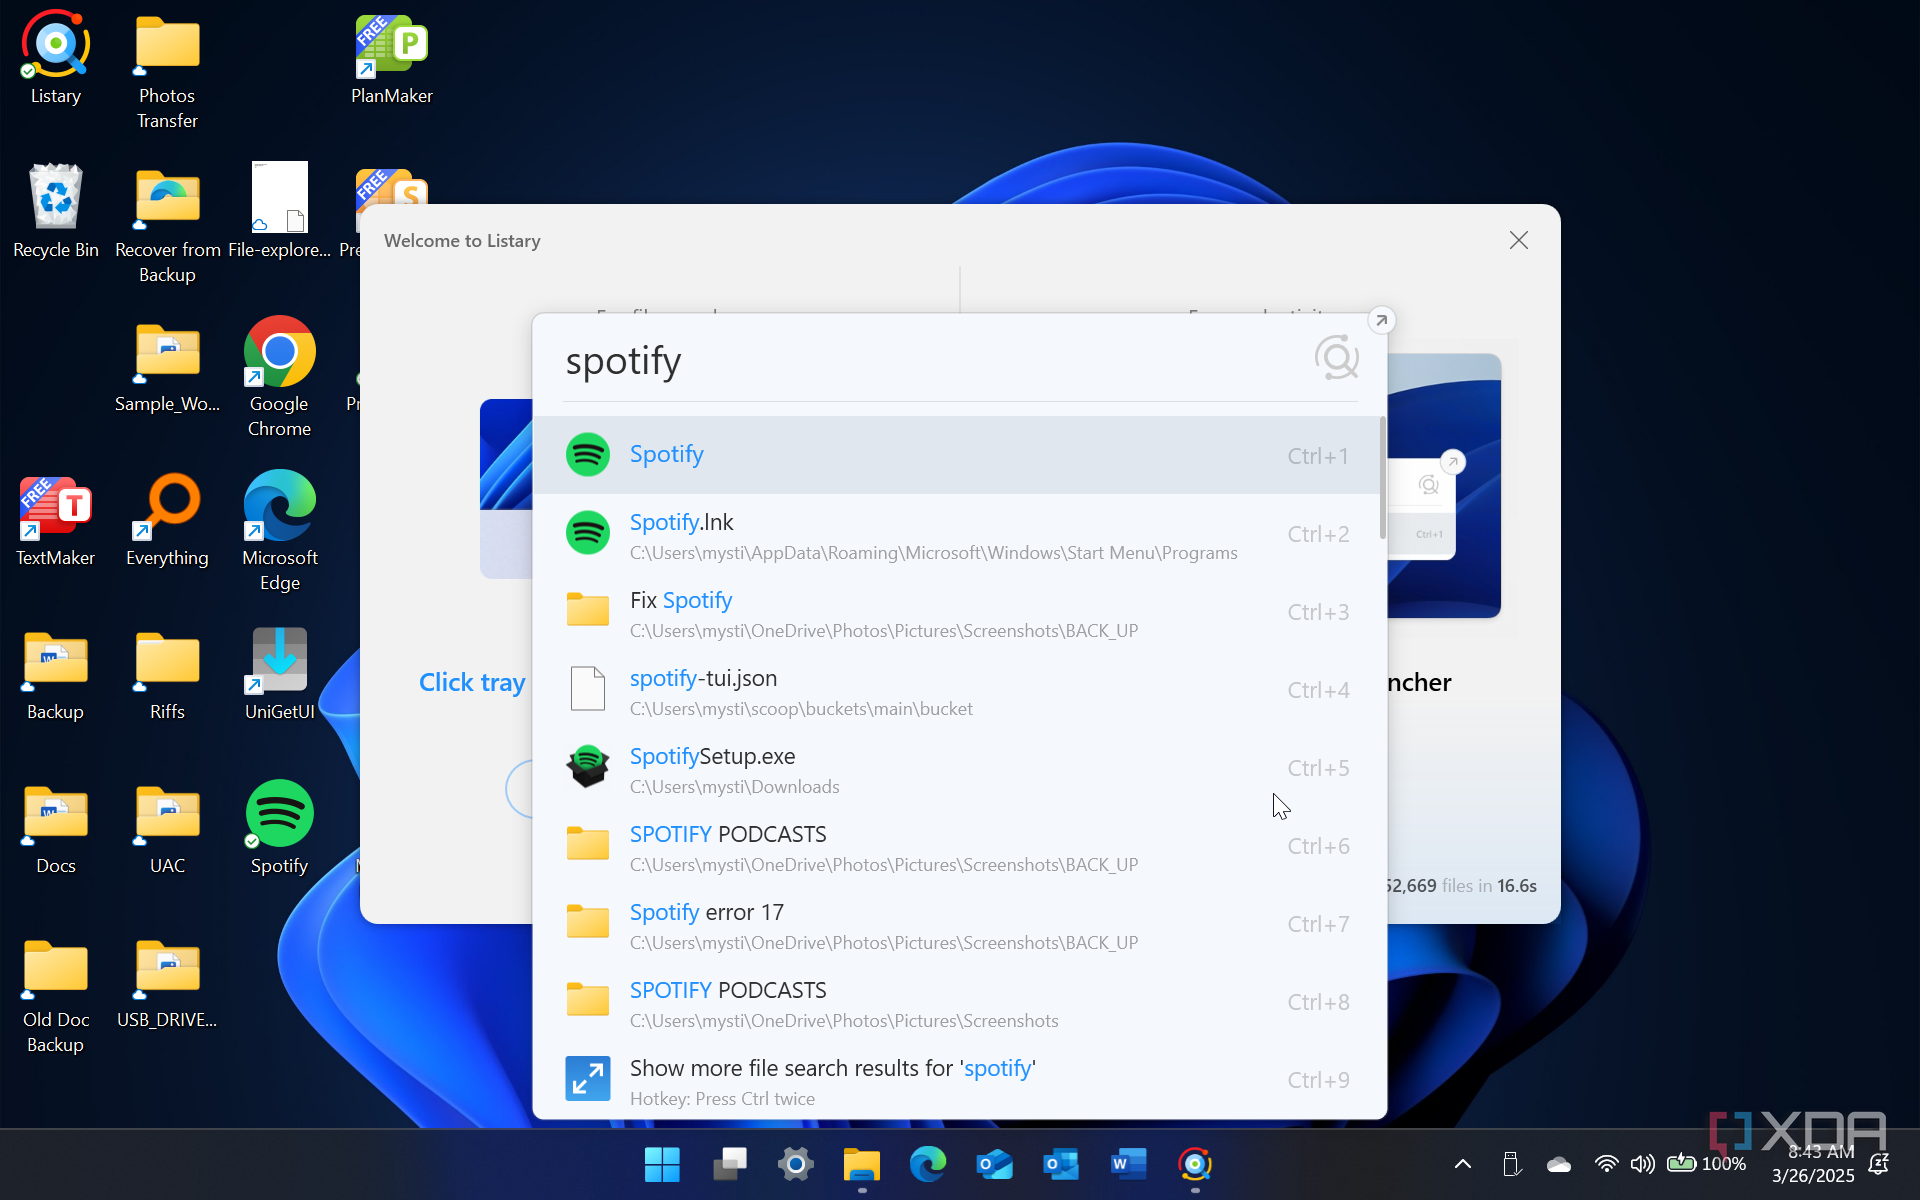Show more file search results for spotify

pyautogui.click(x=957, y=1080)
